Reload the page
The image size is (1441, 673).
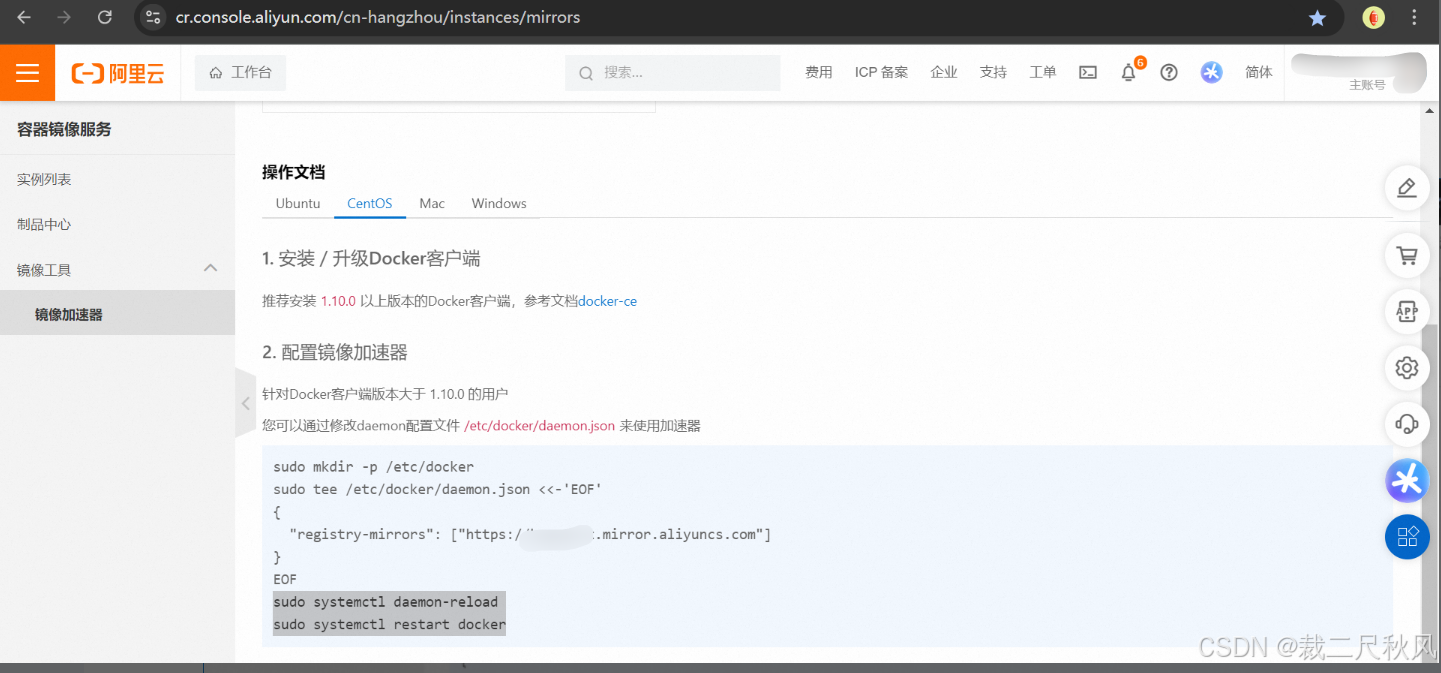coord(105,17)
